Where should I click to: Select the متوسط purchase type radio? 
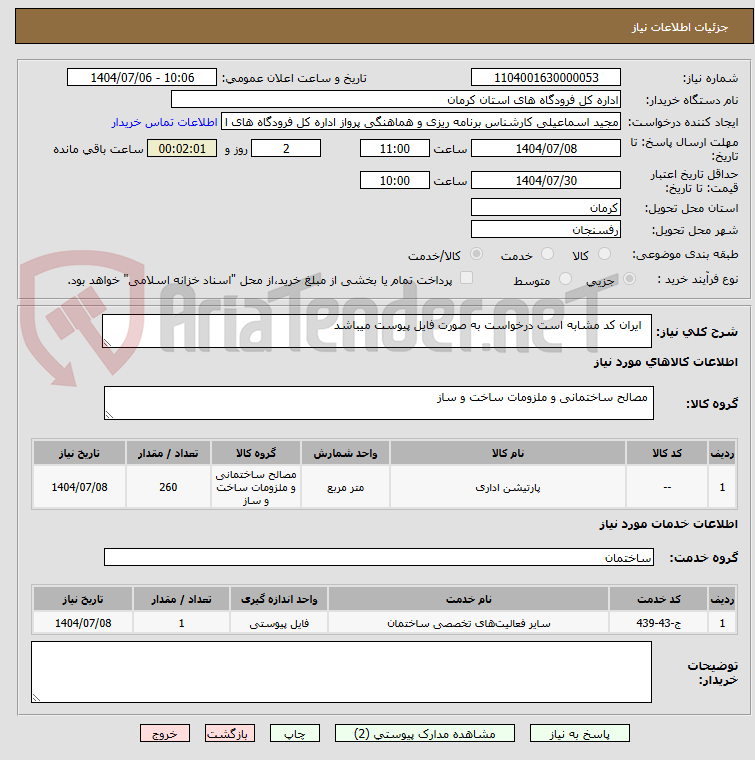tap(565, 279)
